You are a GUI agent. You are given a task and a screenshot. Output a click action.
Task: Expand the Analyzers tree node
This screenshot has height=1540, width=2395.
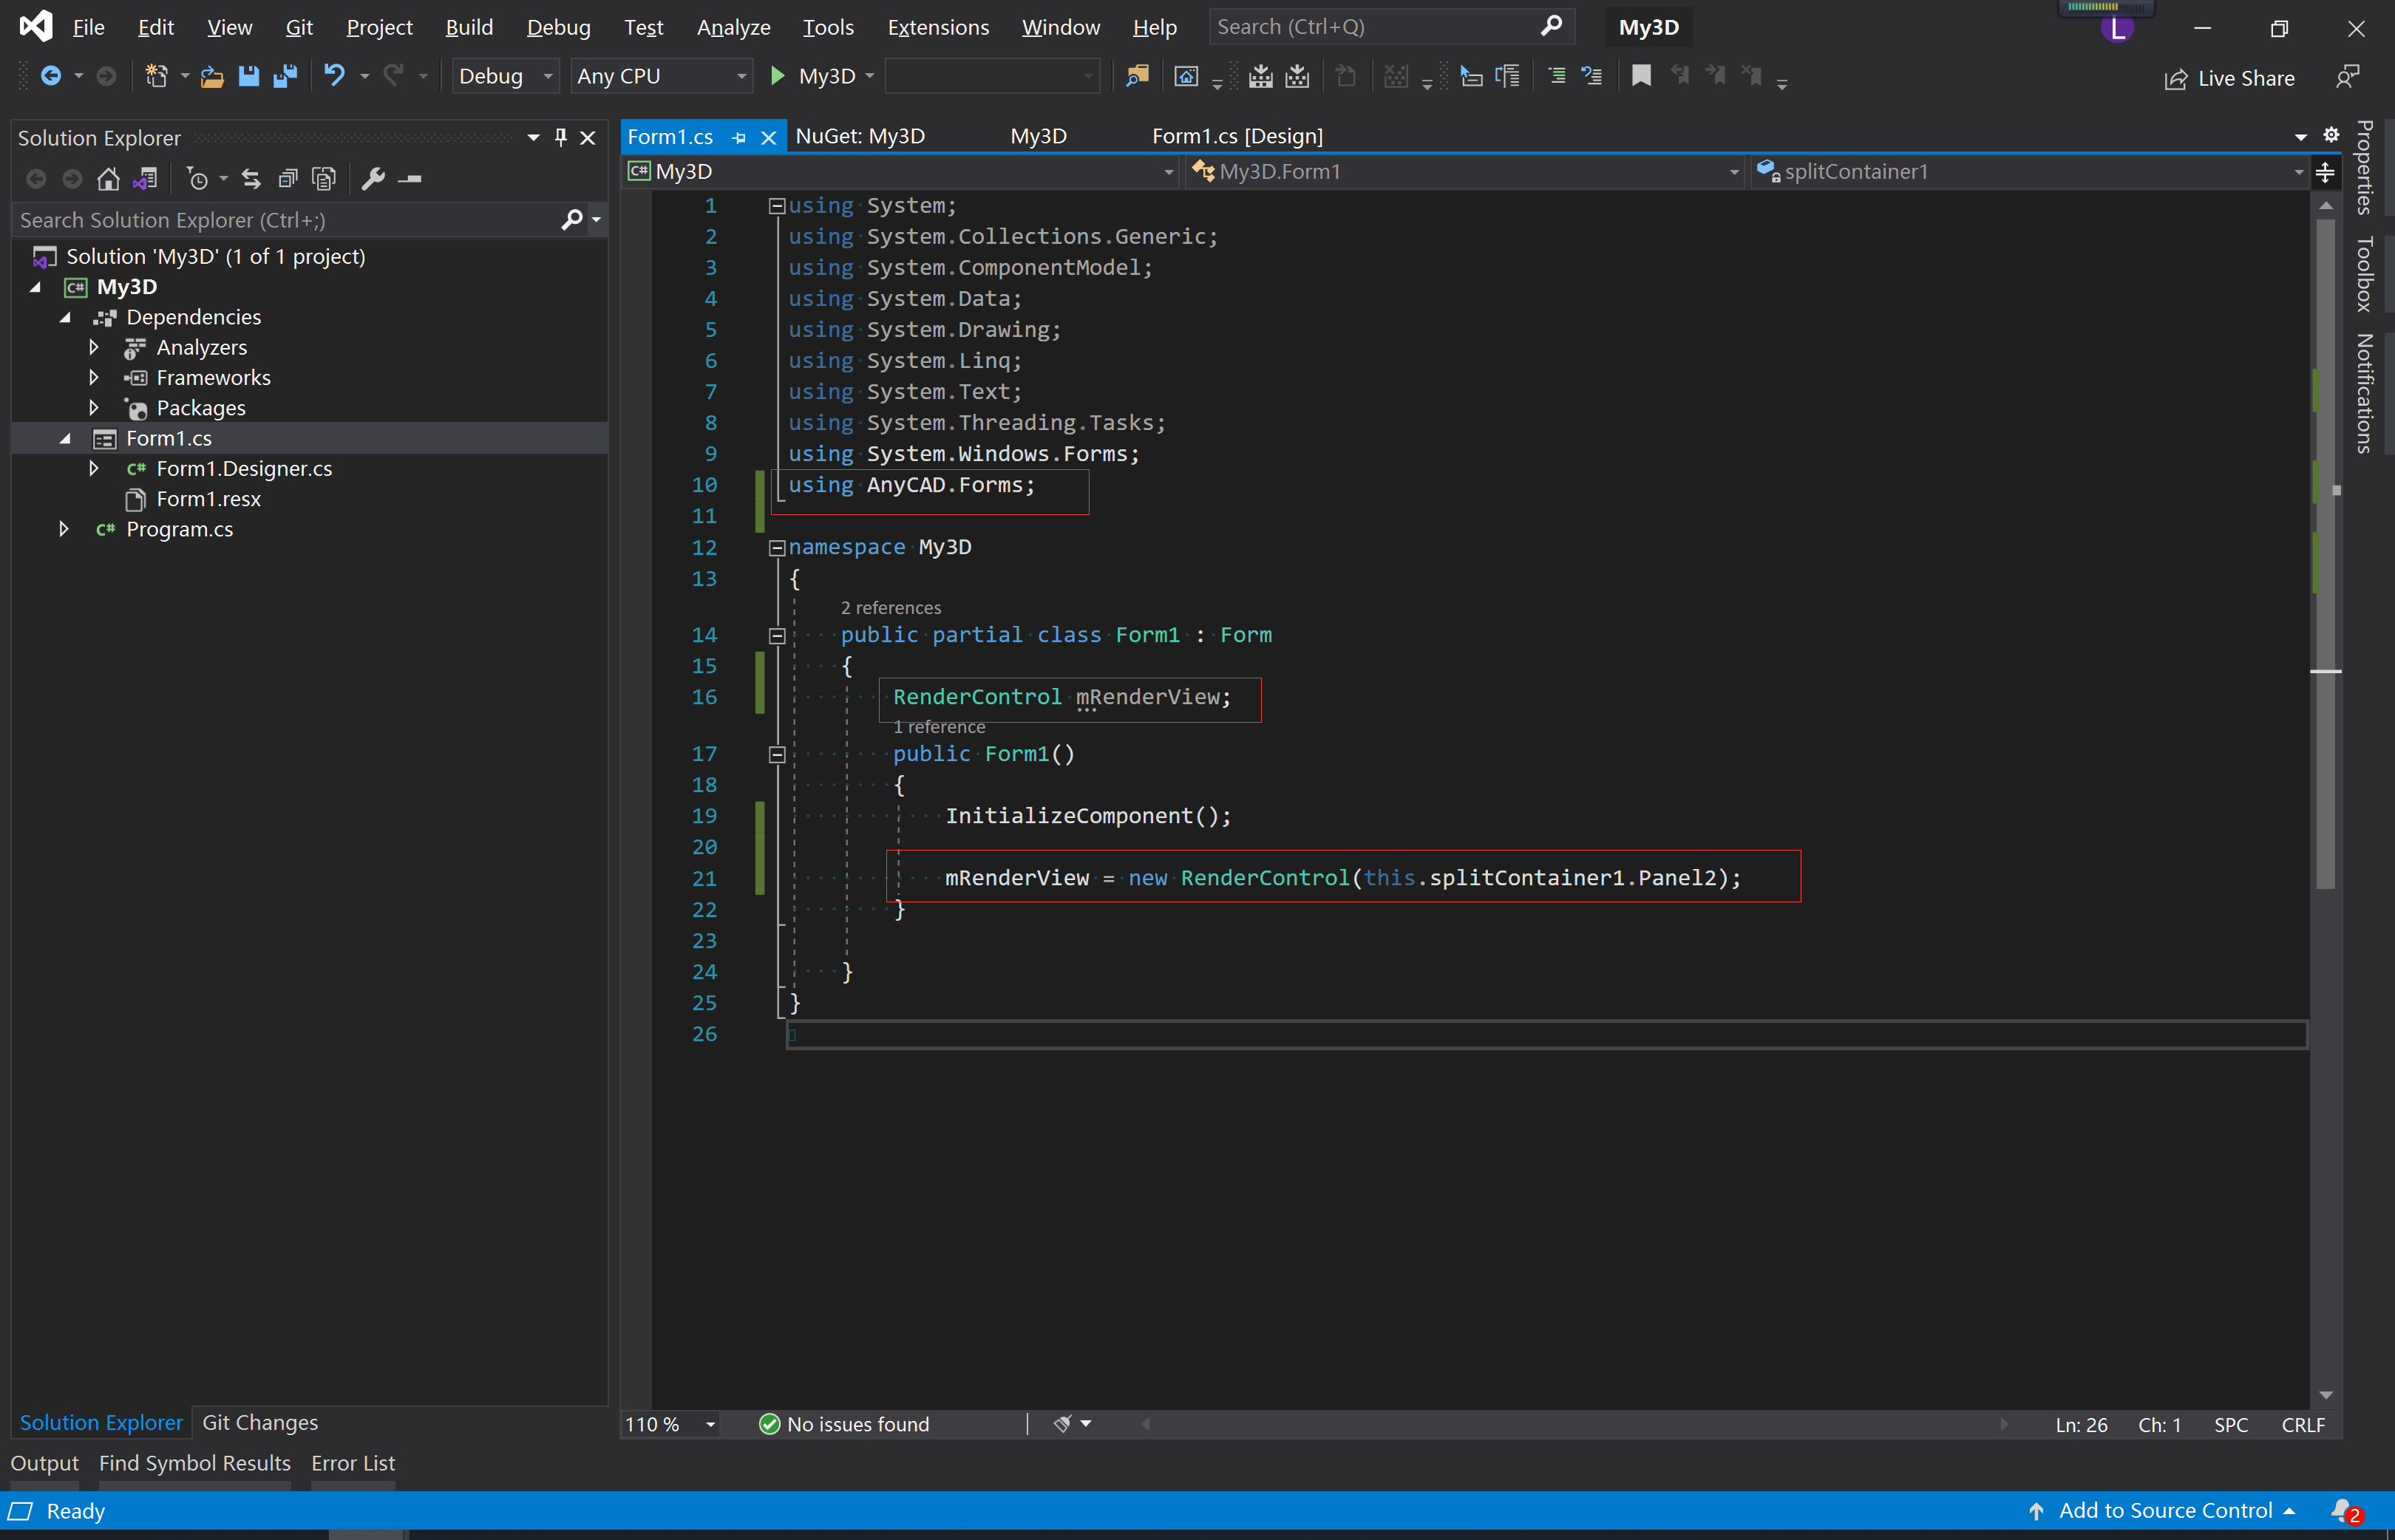point(94,347)
